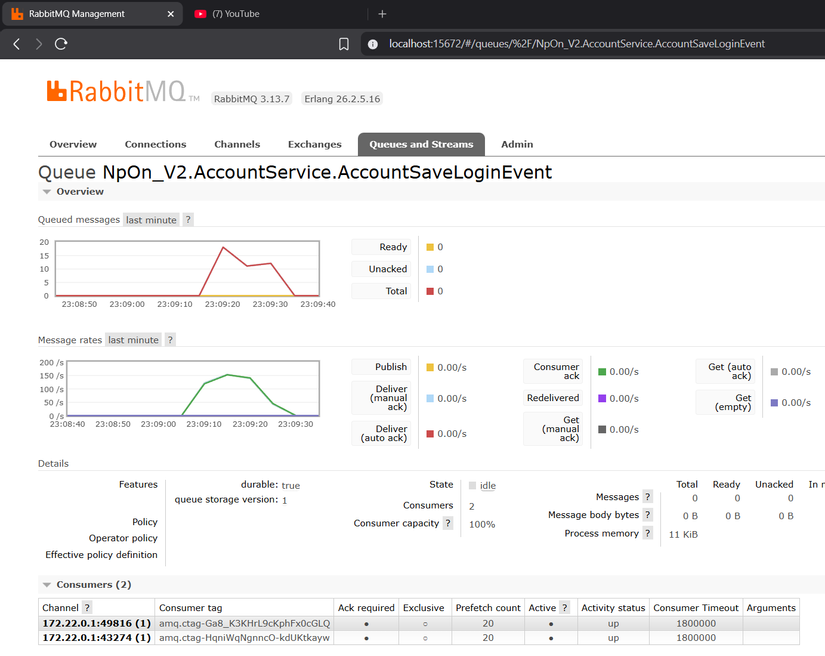Click the YouTube tab favicon
Image resolution: width=825 pixels, height=656 pixels.
[200, 14]
